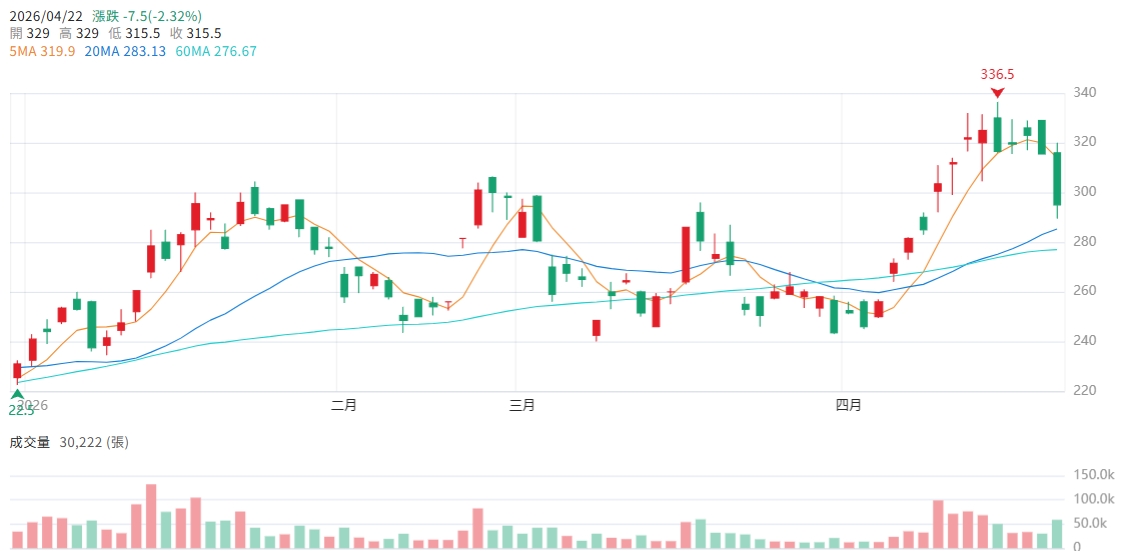Click the 二月 label on the time axis
Image resolution: width=1125 pixels, height=551 pixels.
pos(343,406)
